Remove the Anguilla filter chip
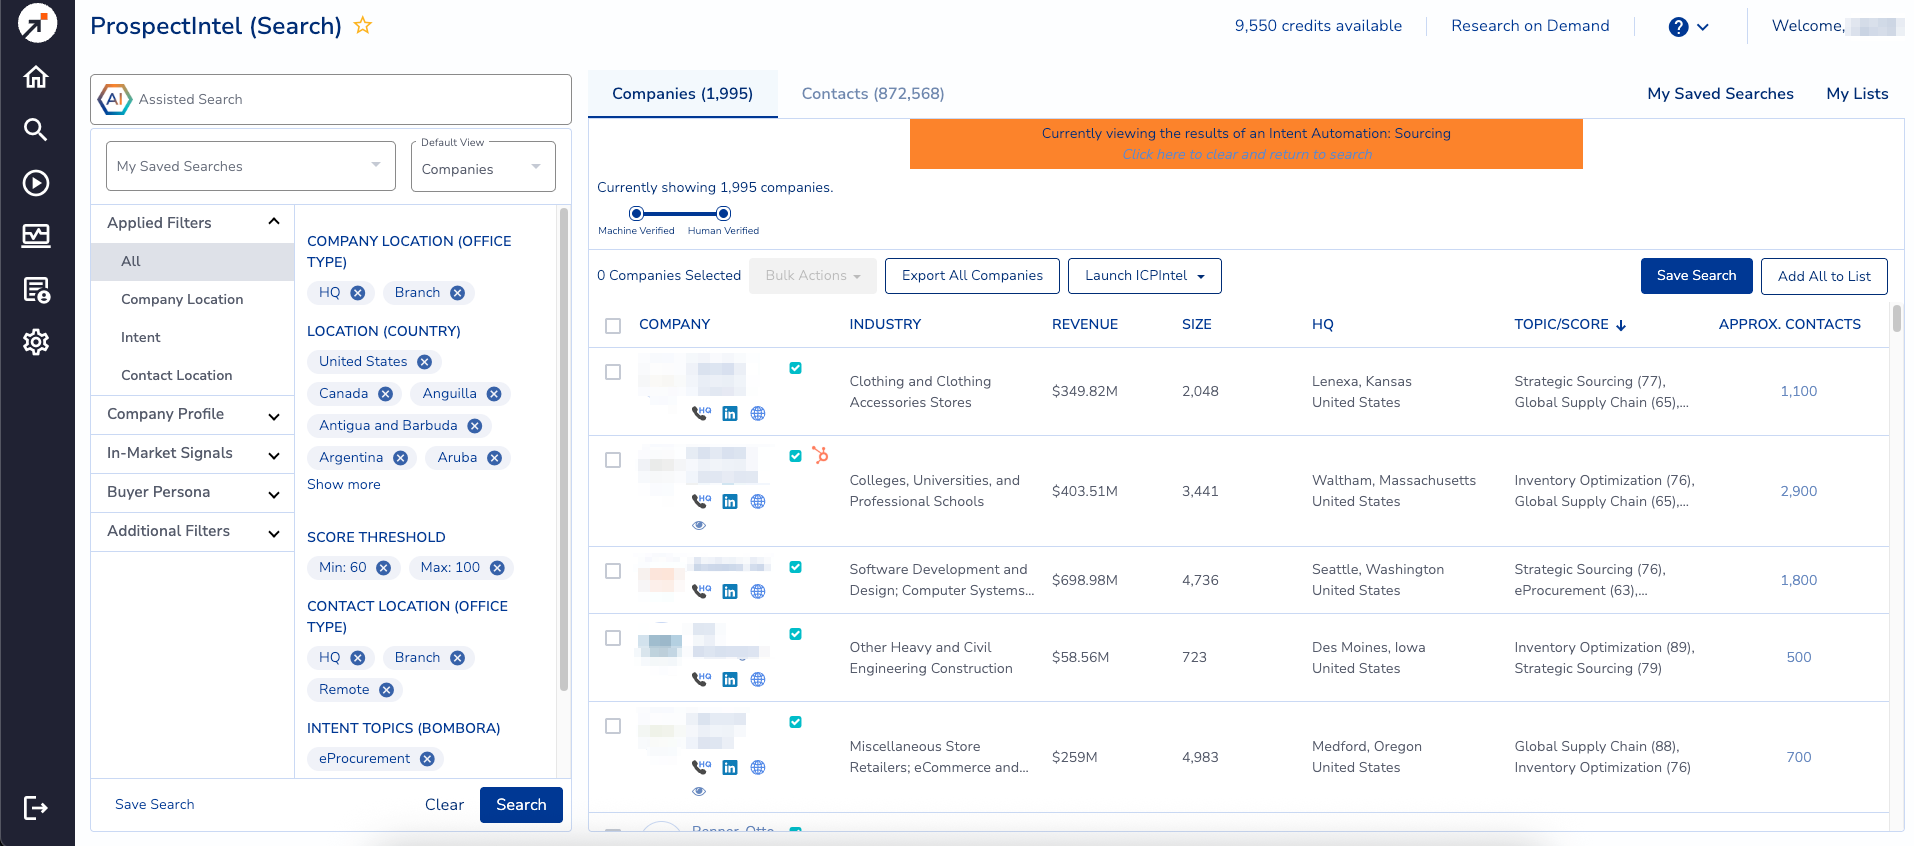The image size is (1914, 846). [494, 394]
